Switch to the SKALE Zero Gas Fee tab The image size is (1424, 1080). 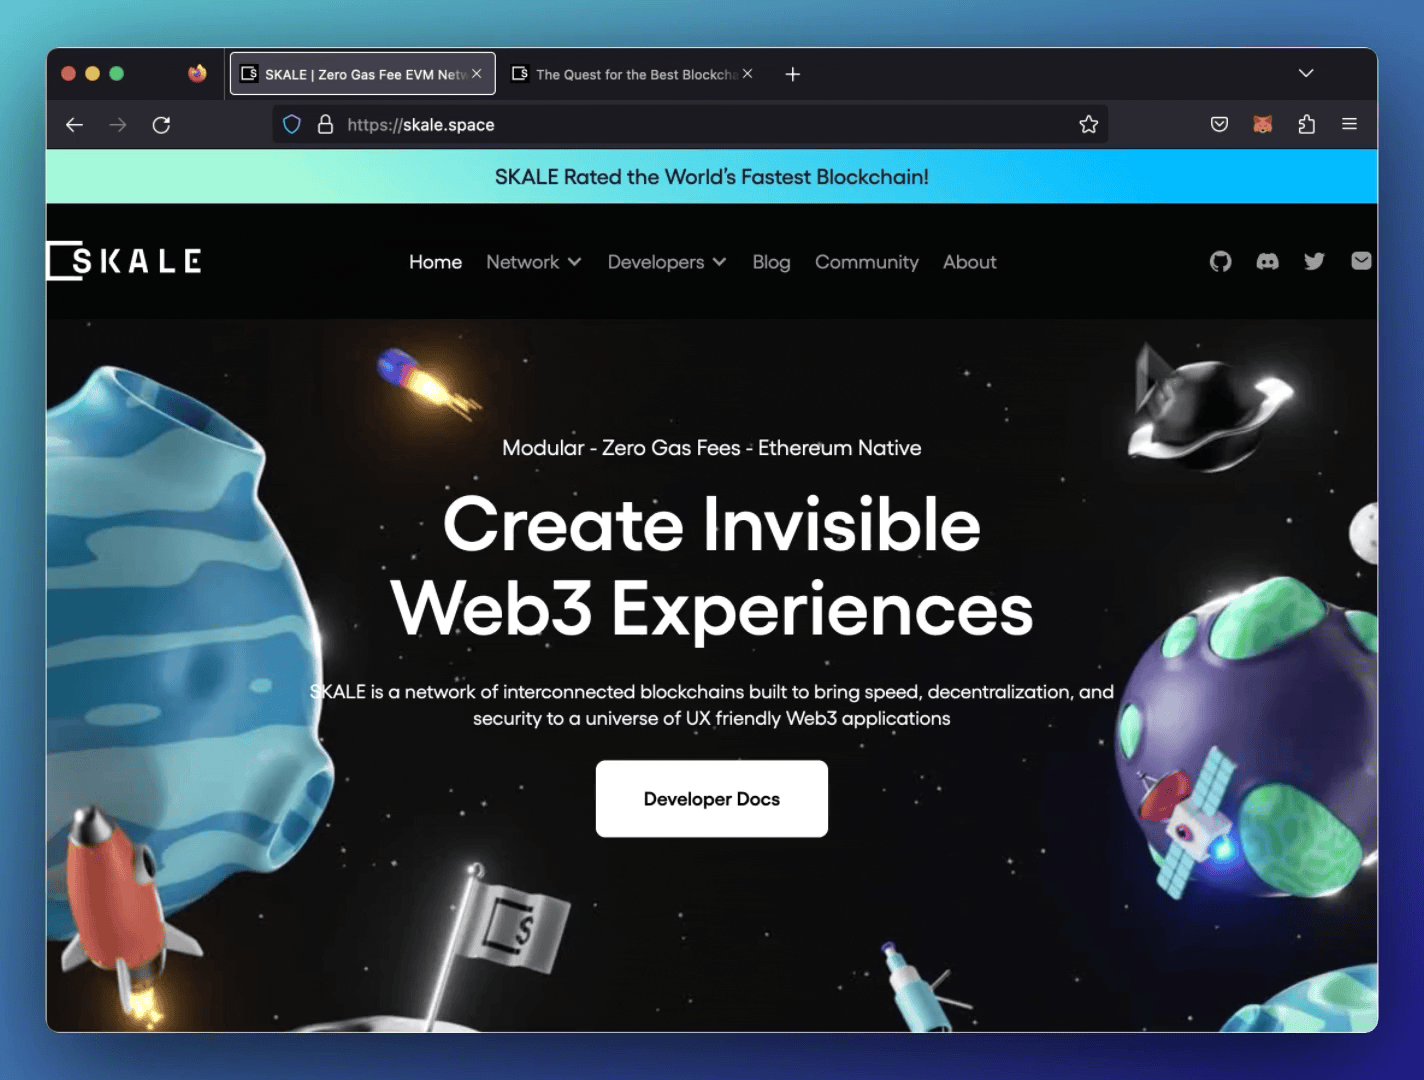tap(363, 74)
